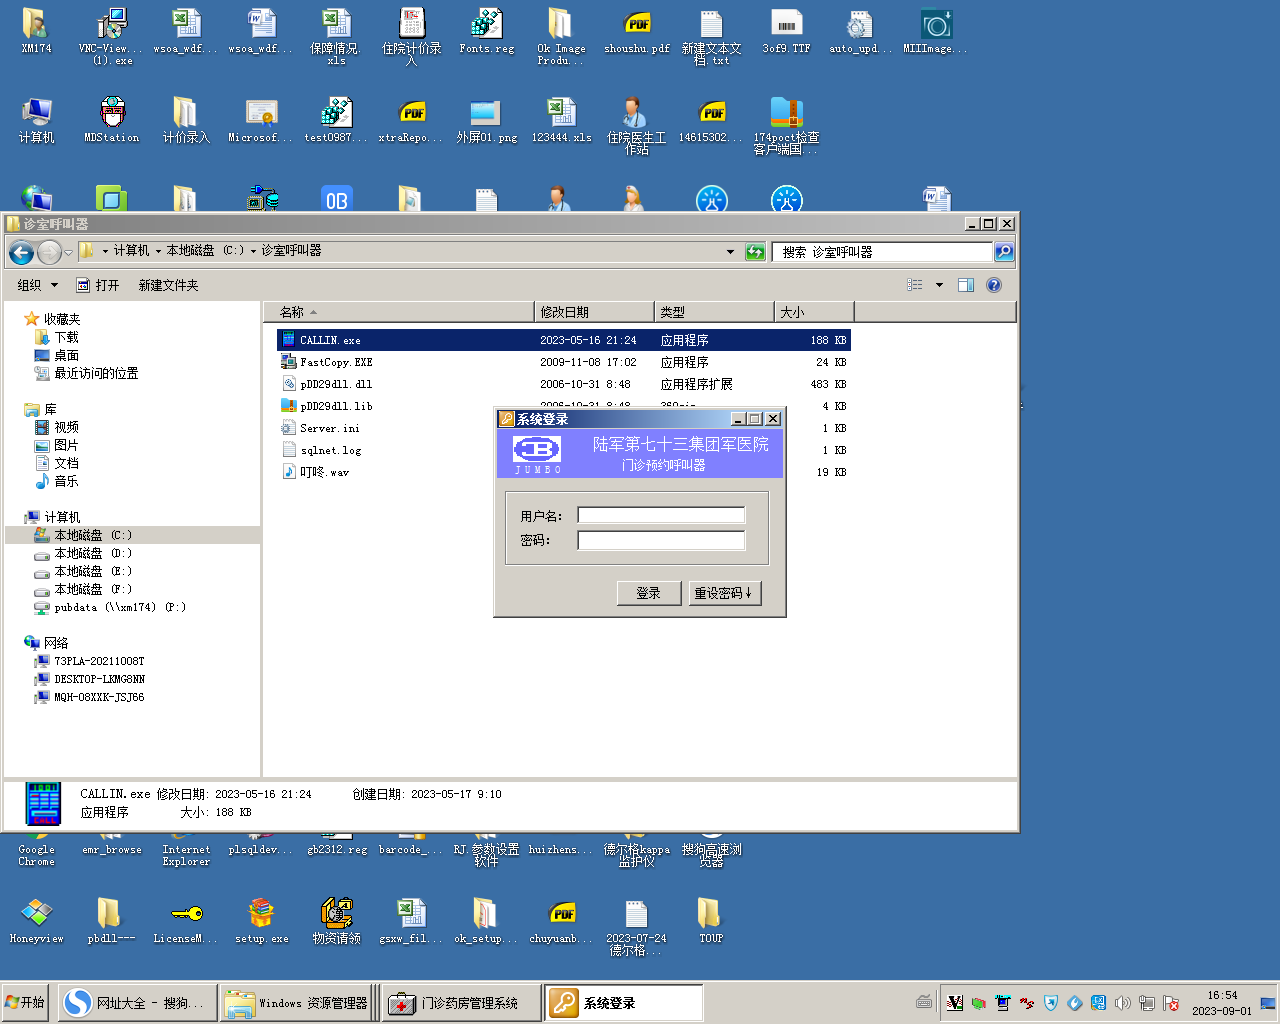Open the 计算机 desktop icon
The height and width of the screenshot is (1024, 1280).
coord(36,121)
